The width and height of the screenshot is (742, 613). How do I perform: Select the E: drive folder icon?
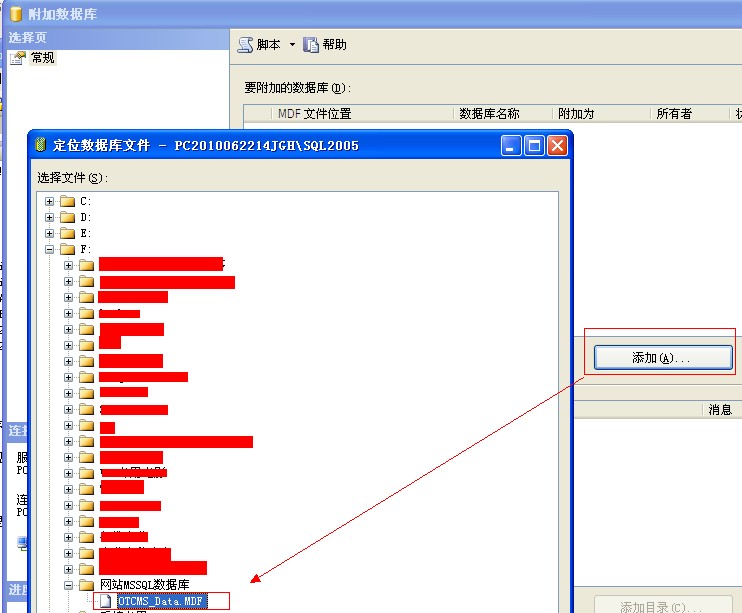(x=68, y=233)
